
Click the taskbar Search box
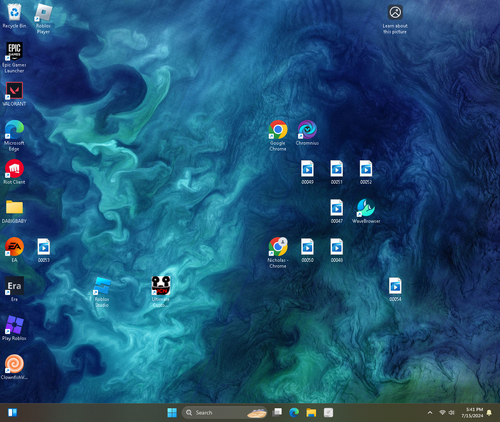(225, 413)
